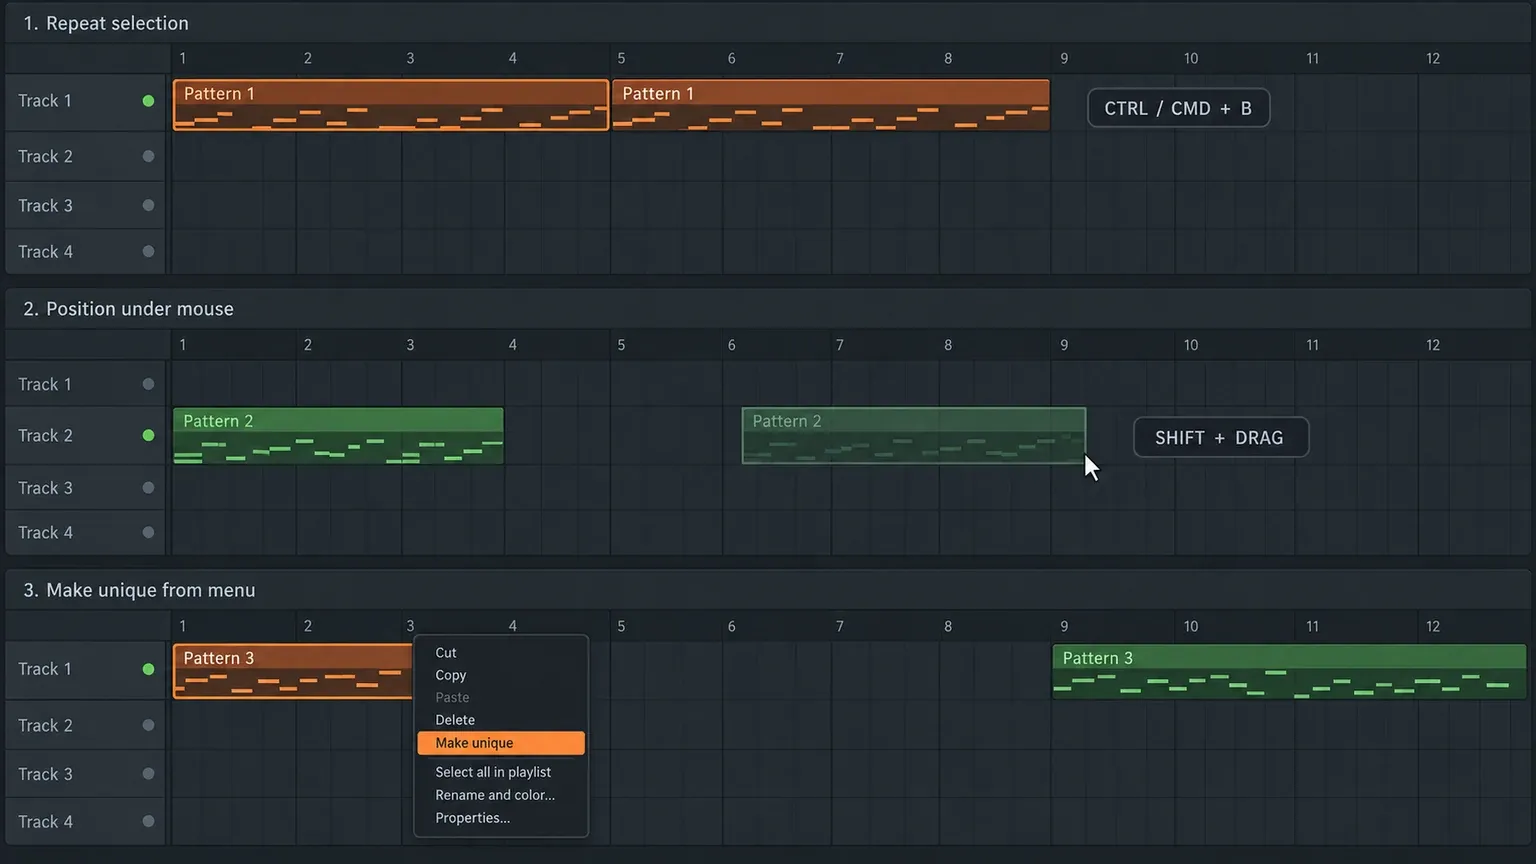The height and width of the screenshot is (864, 1536).
Task: Click the SHIFT + DRAG shortcut badge
Action: coord(1220,437)
